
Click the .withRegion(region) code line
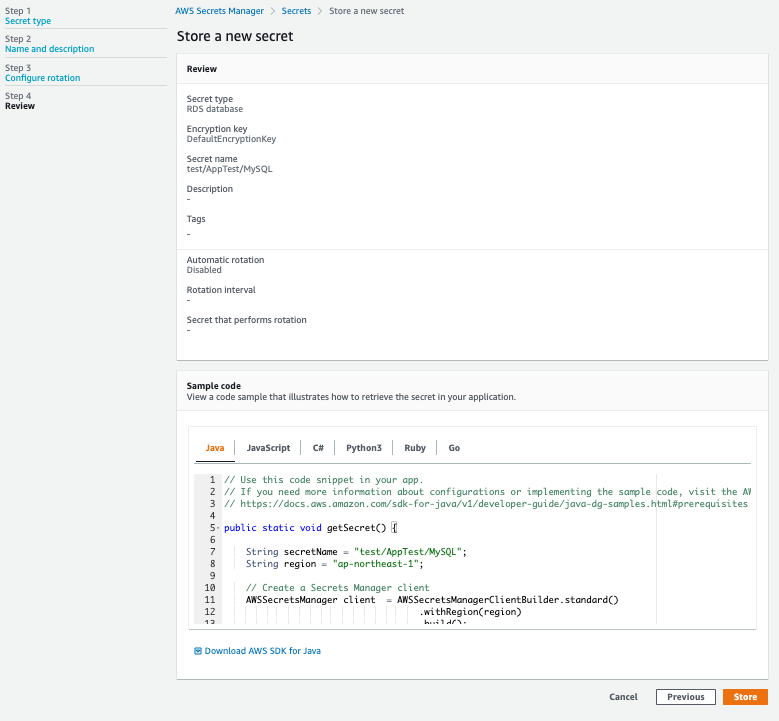(x=471, y=612)
